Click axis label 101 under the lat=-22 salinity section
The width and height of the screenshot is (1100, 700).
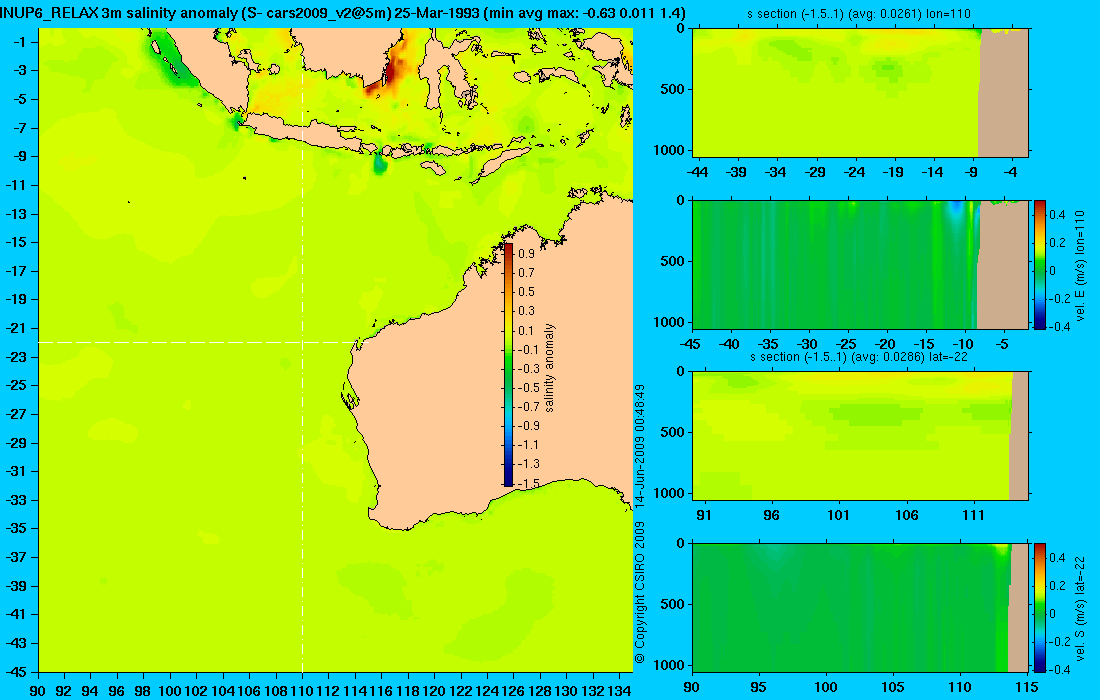click(x=838, y=516)
